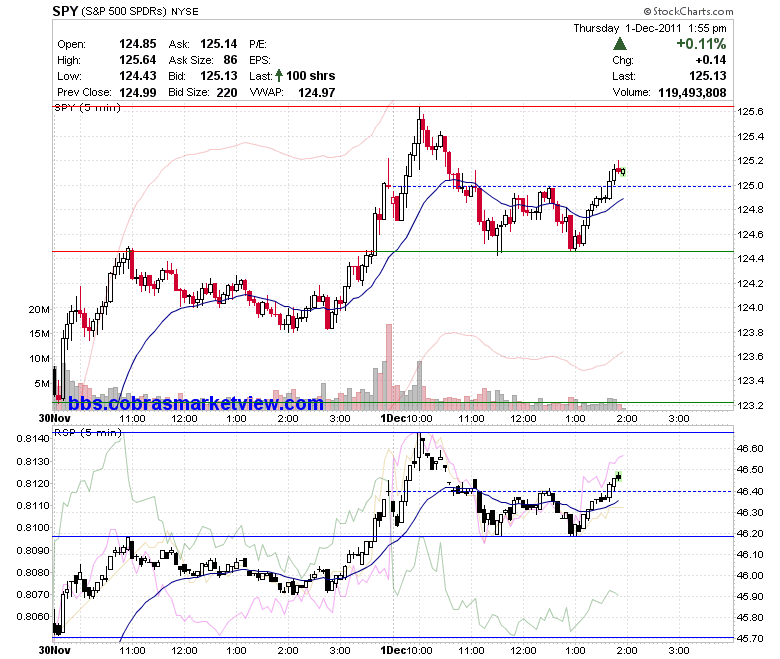Click the SPY (5 min) chart label
The height and width of the screenshot is (659, 780).
click(x=87, y=107)
